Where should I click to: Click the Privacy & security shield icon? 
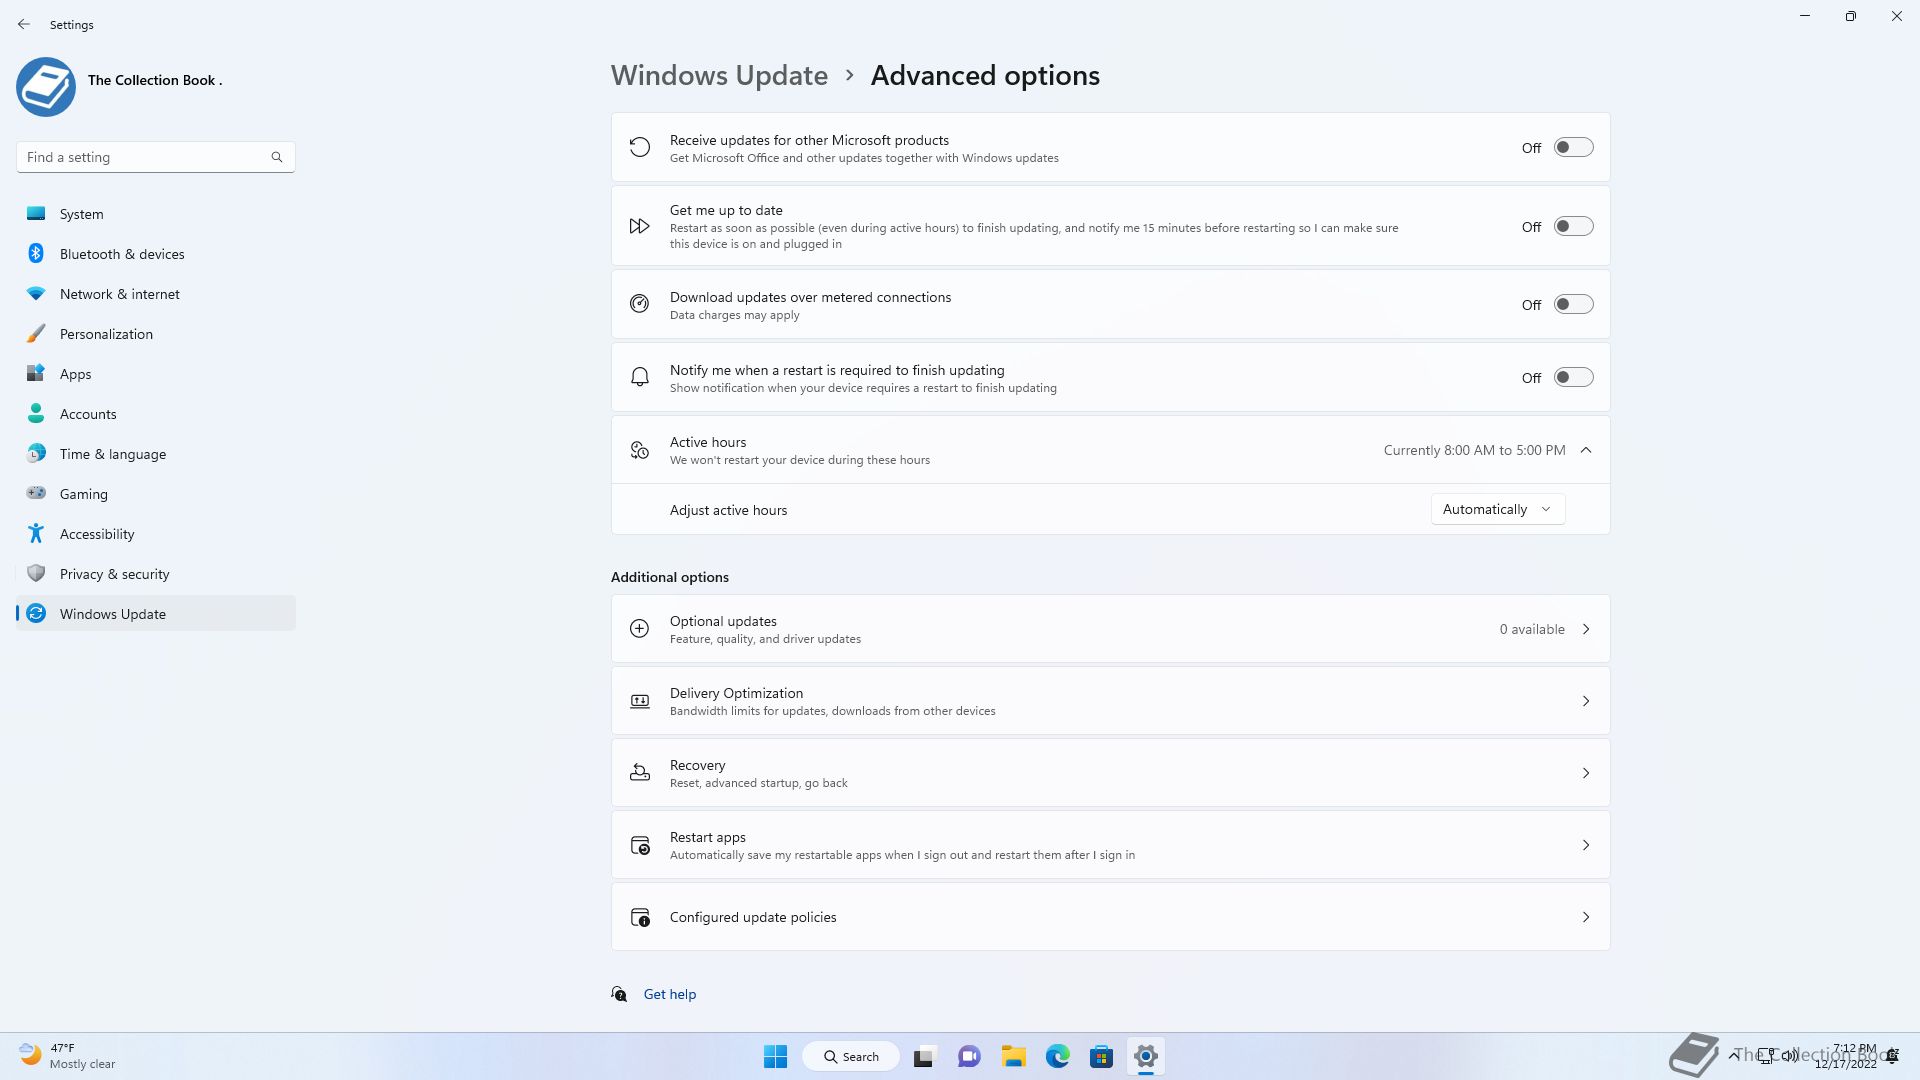36,573
